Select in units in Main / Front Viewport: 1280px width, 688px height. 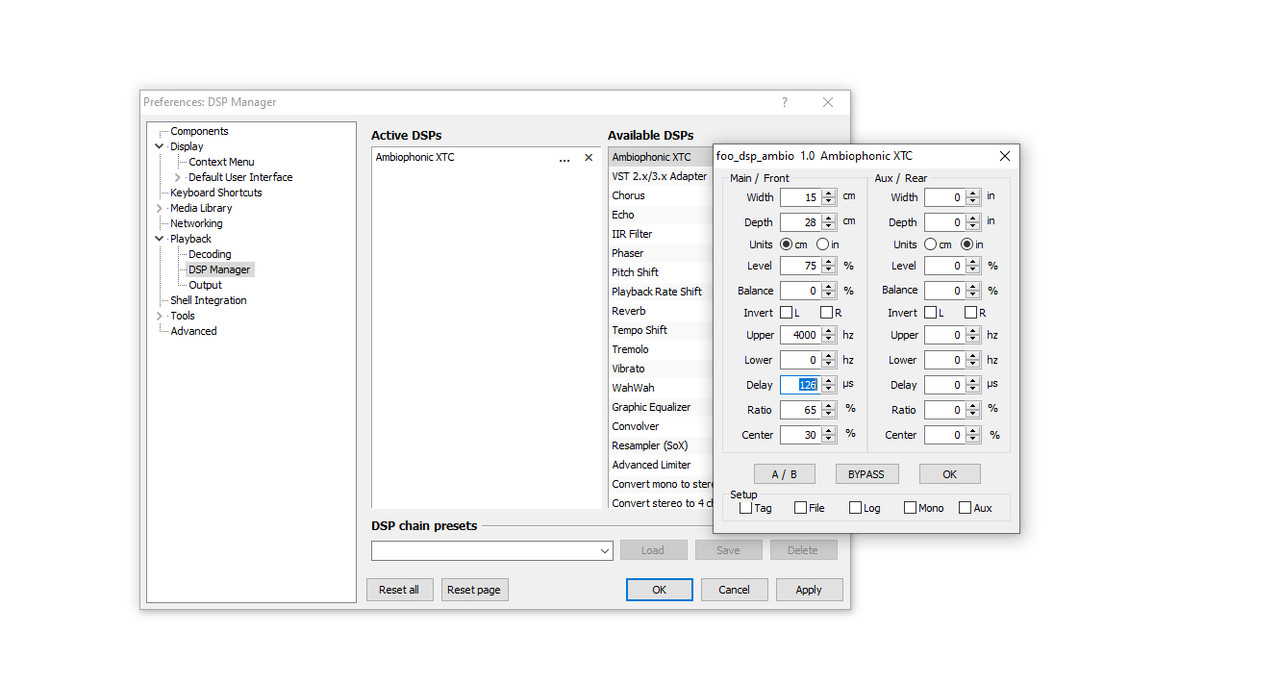(x=822, y=244)
